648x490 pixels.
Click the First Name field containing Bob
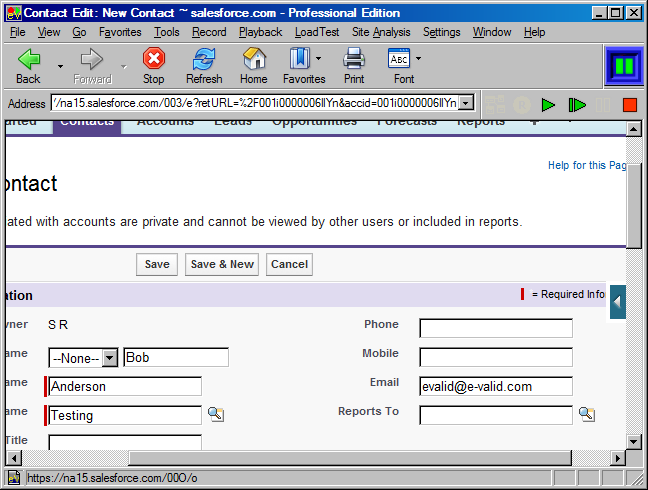pos(176,357)
